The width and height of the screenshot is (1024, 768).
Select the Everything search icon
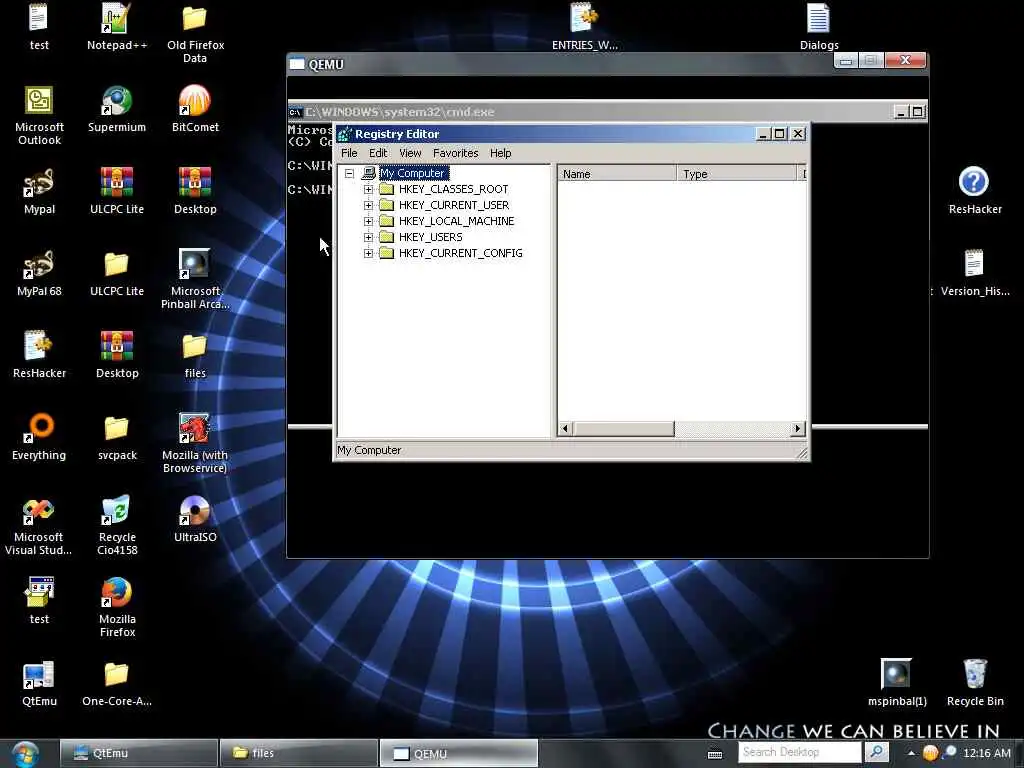tap(39, 436)
